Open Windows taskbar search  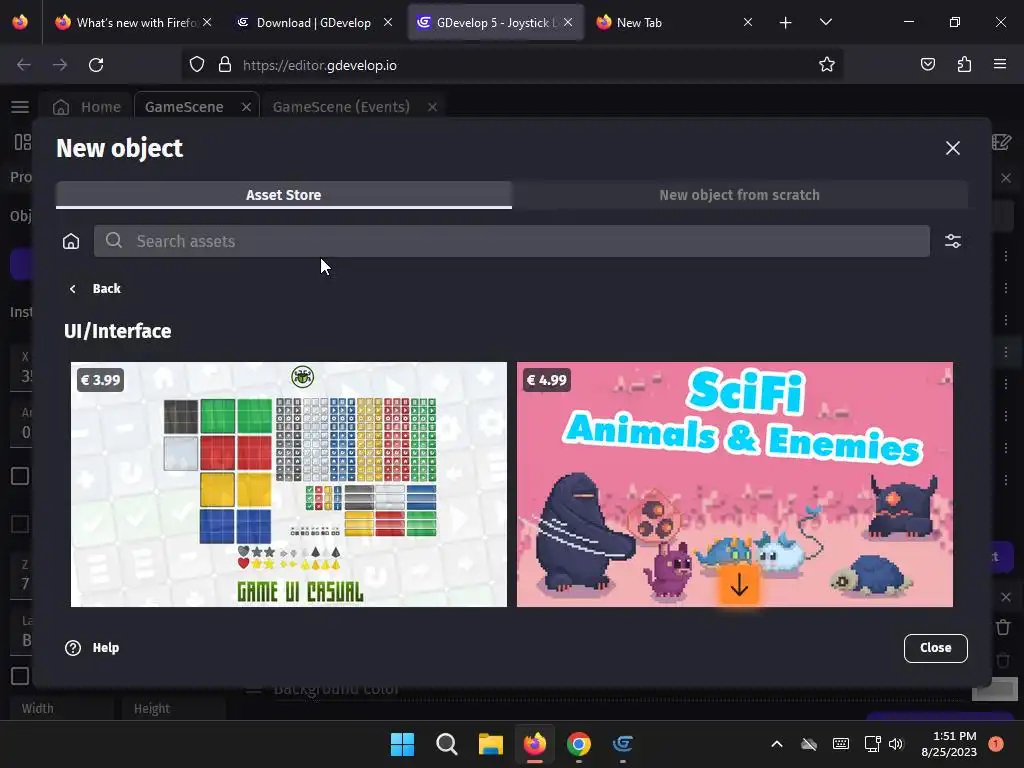coord(447,744)
